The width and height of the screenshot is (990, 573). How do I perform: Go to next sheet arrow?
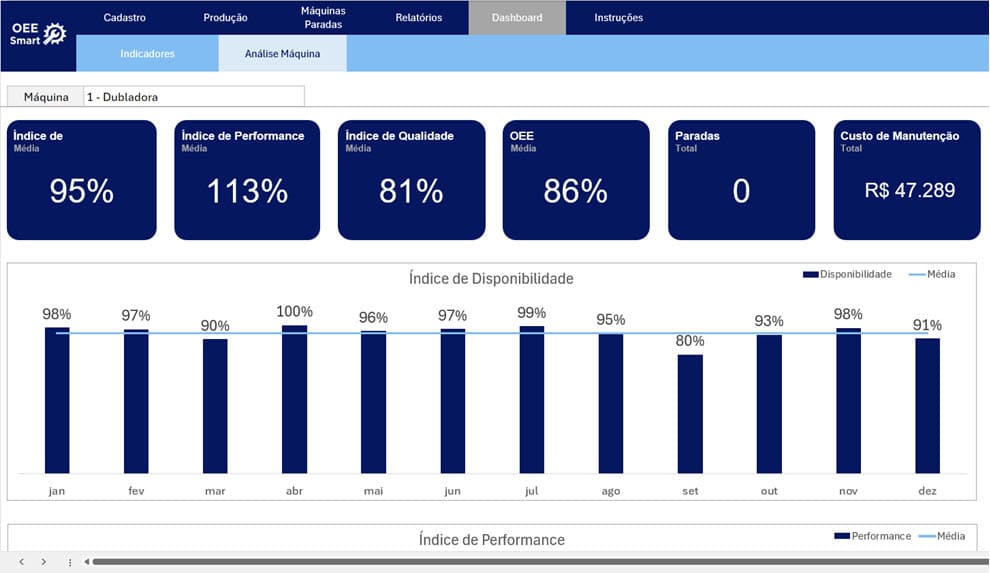44,562
